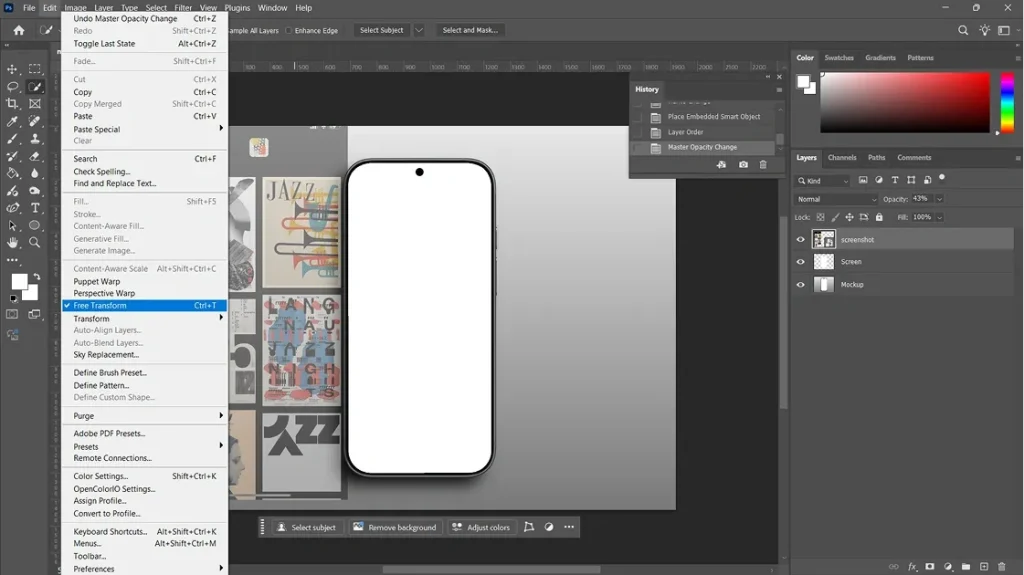Select the Blur tool
Screen dimensions: 1024x575
click(35, 173)
